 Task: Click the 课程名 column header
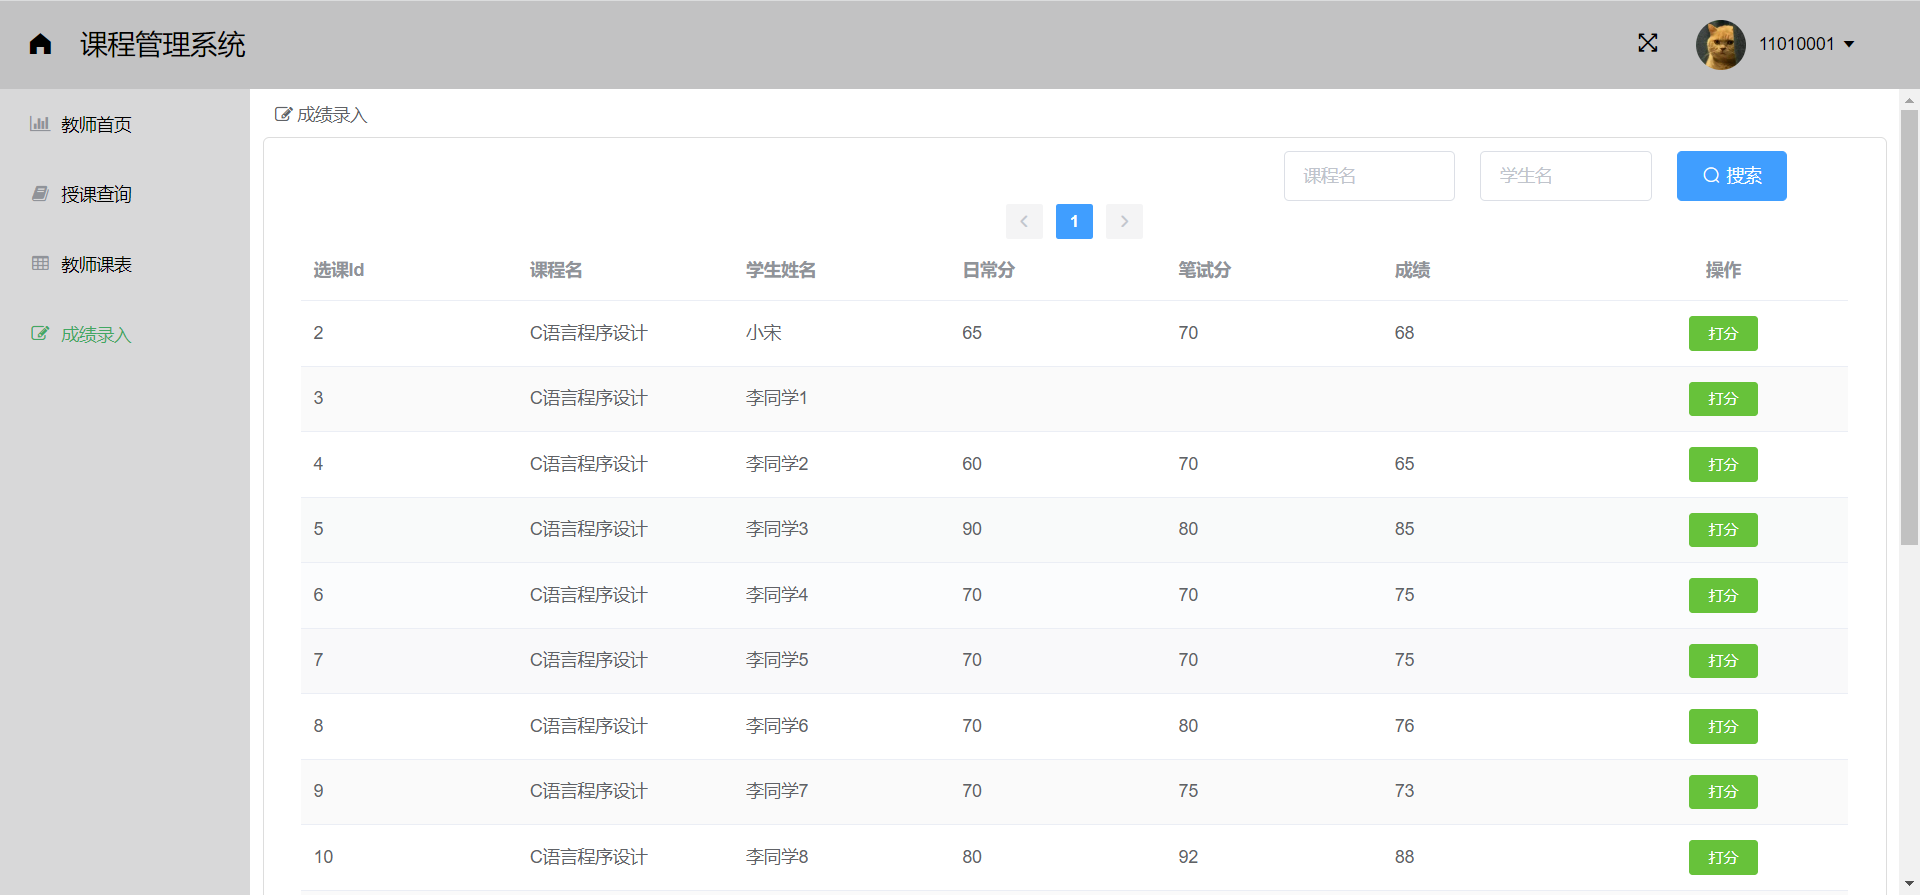pyautogui.click(x=556, y=270)
